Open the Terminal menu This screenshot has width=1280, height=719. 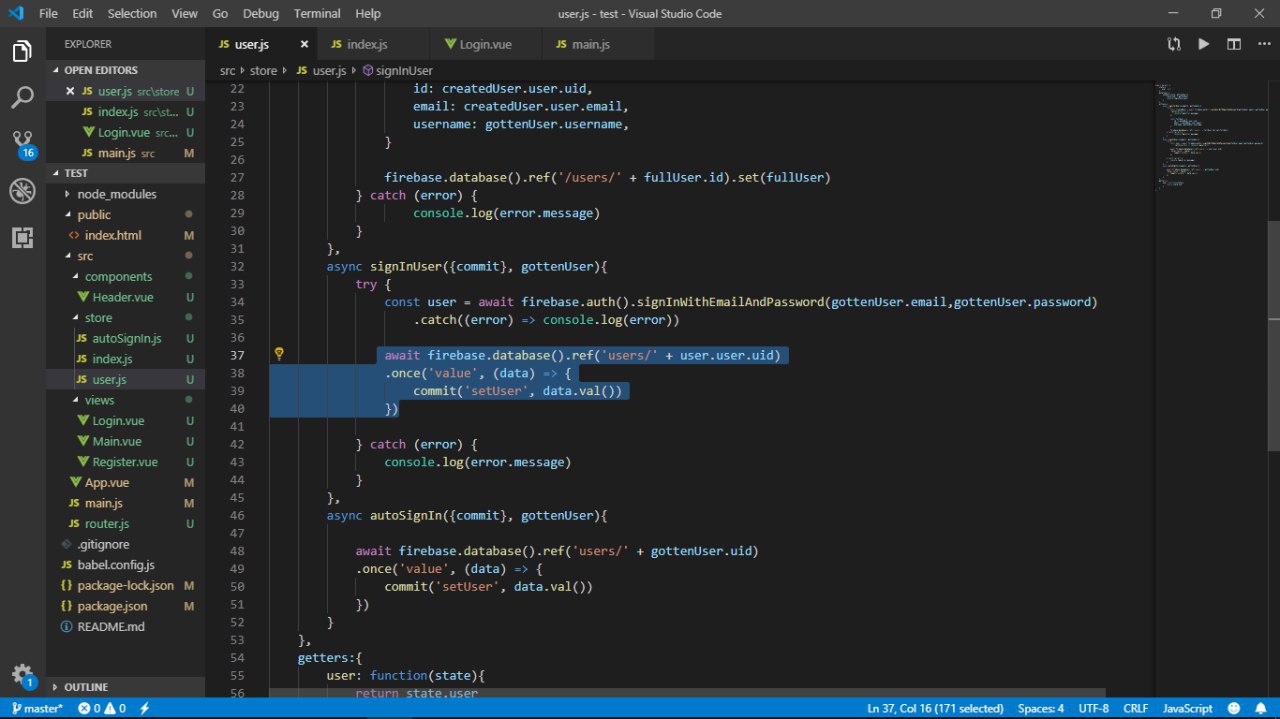pyautogui.click(x=316, y=13)
